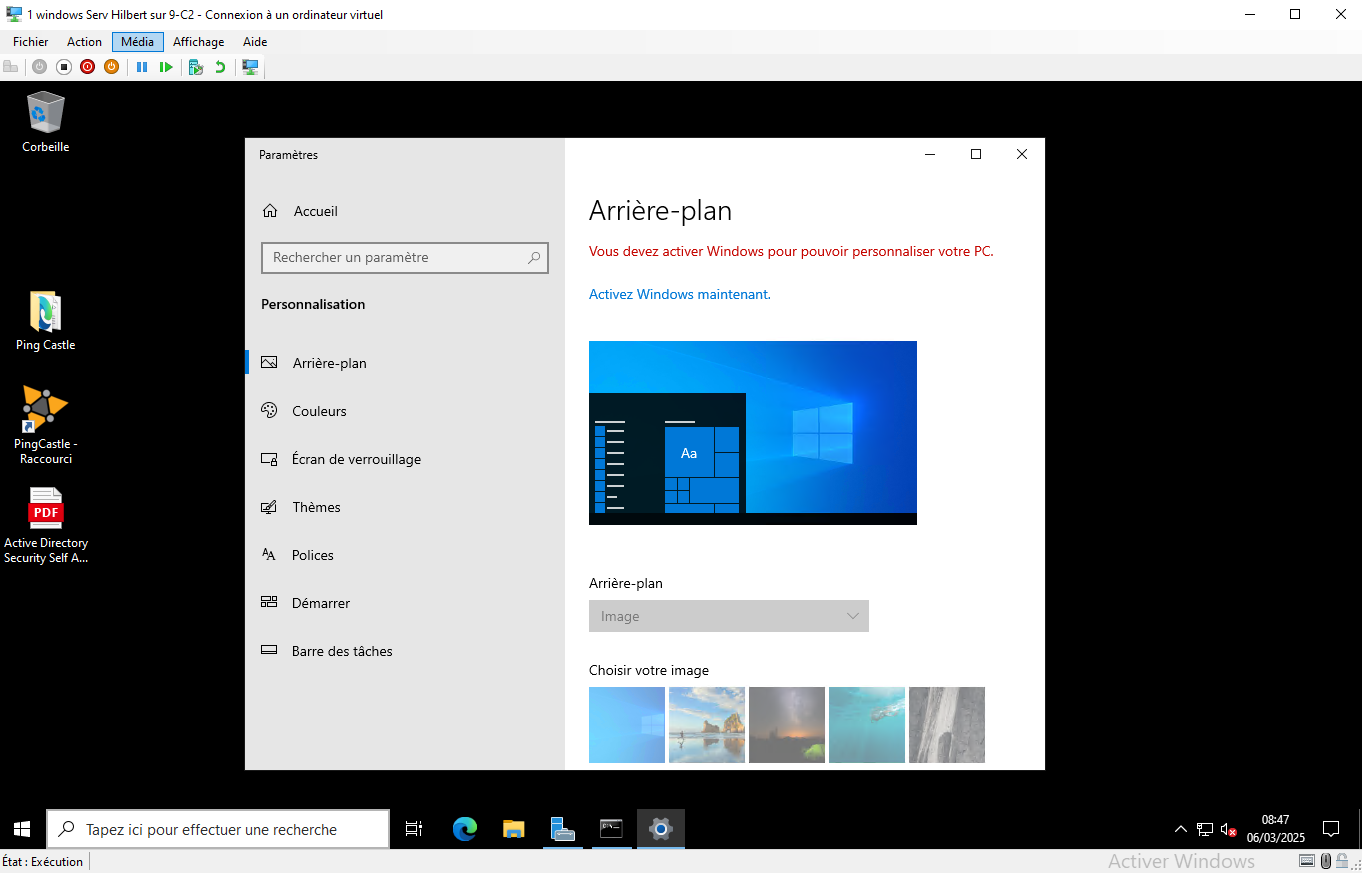This screenshot has height=873, width=1362.
Task: Open Microsoft Edge from the taskbar
Action: click(x=465, y=829)
